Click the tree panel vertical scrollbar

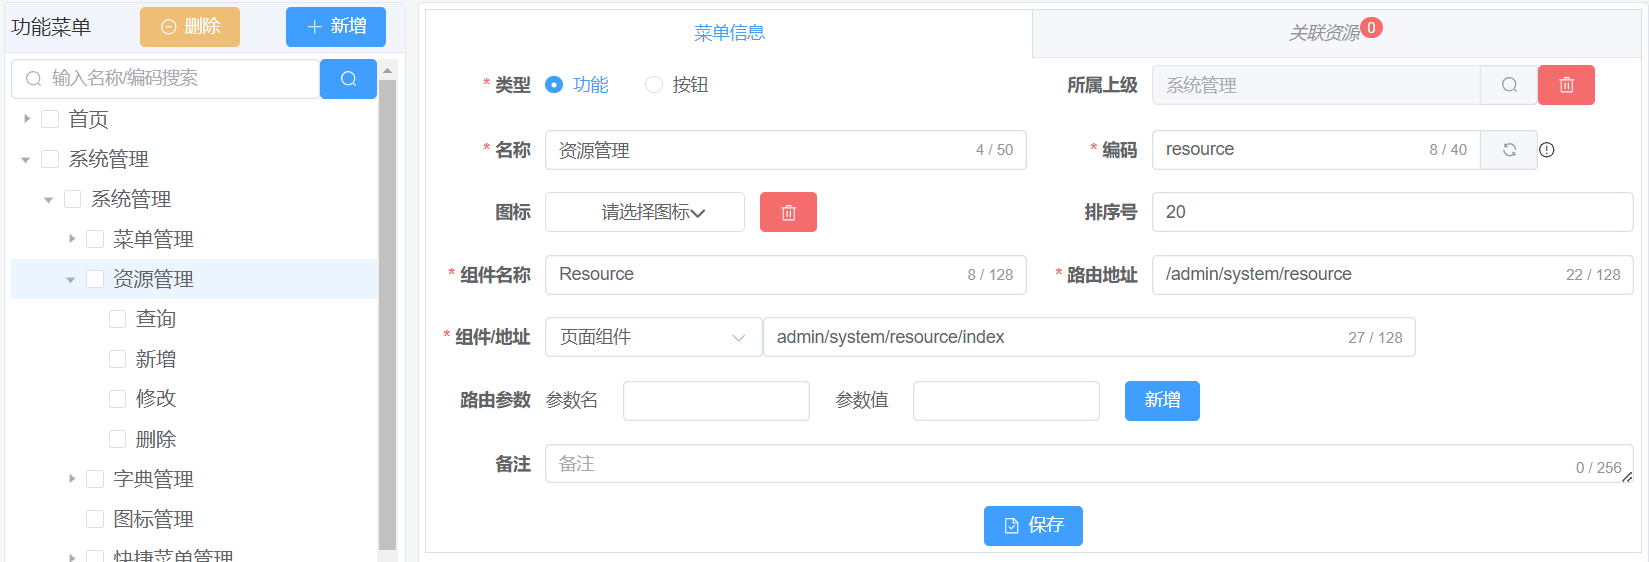point(388,314)
